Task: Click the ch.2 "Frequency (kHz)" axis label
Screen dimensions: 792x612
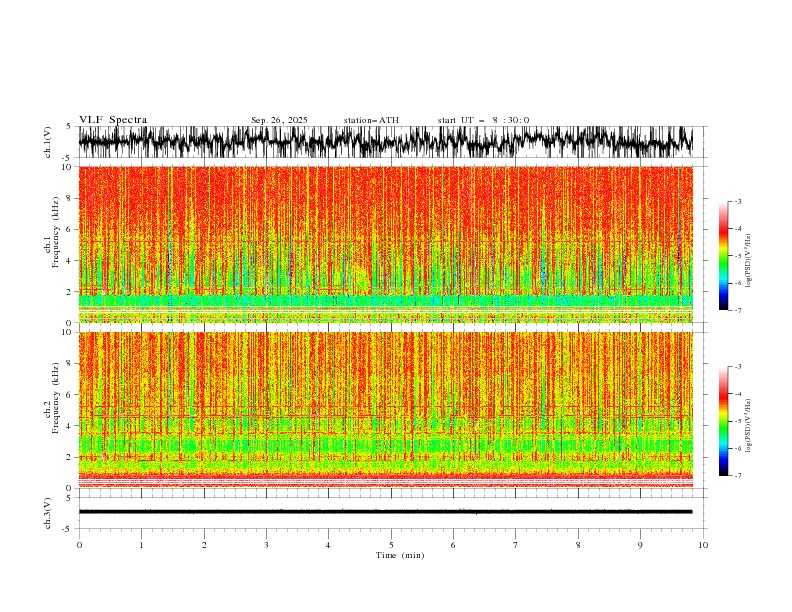Action: point(56,397)
